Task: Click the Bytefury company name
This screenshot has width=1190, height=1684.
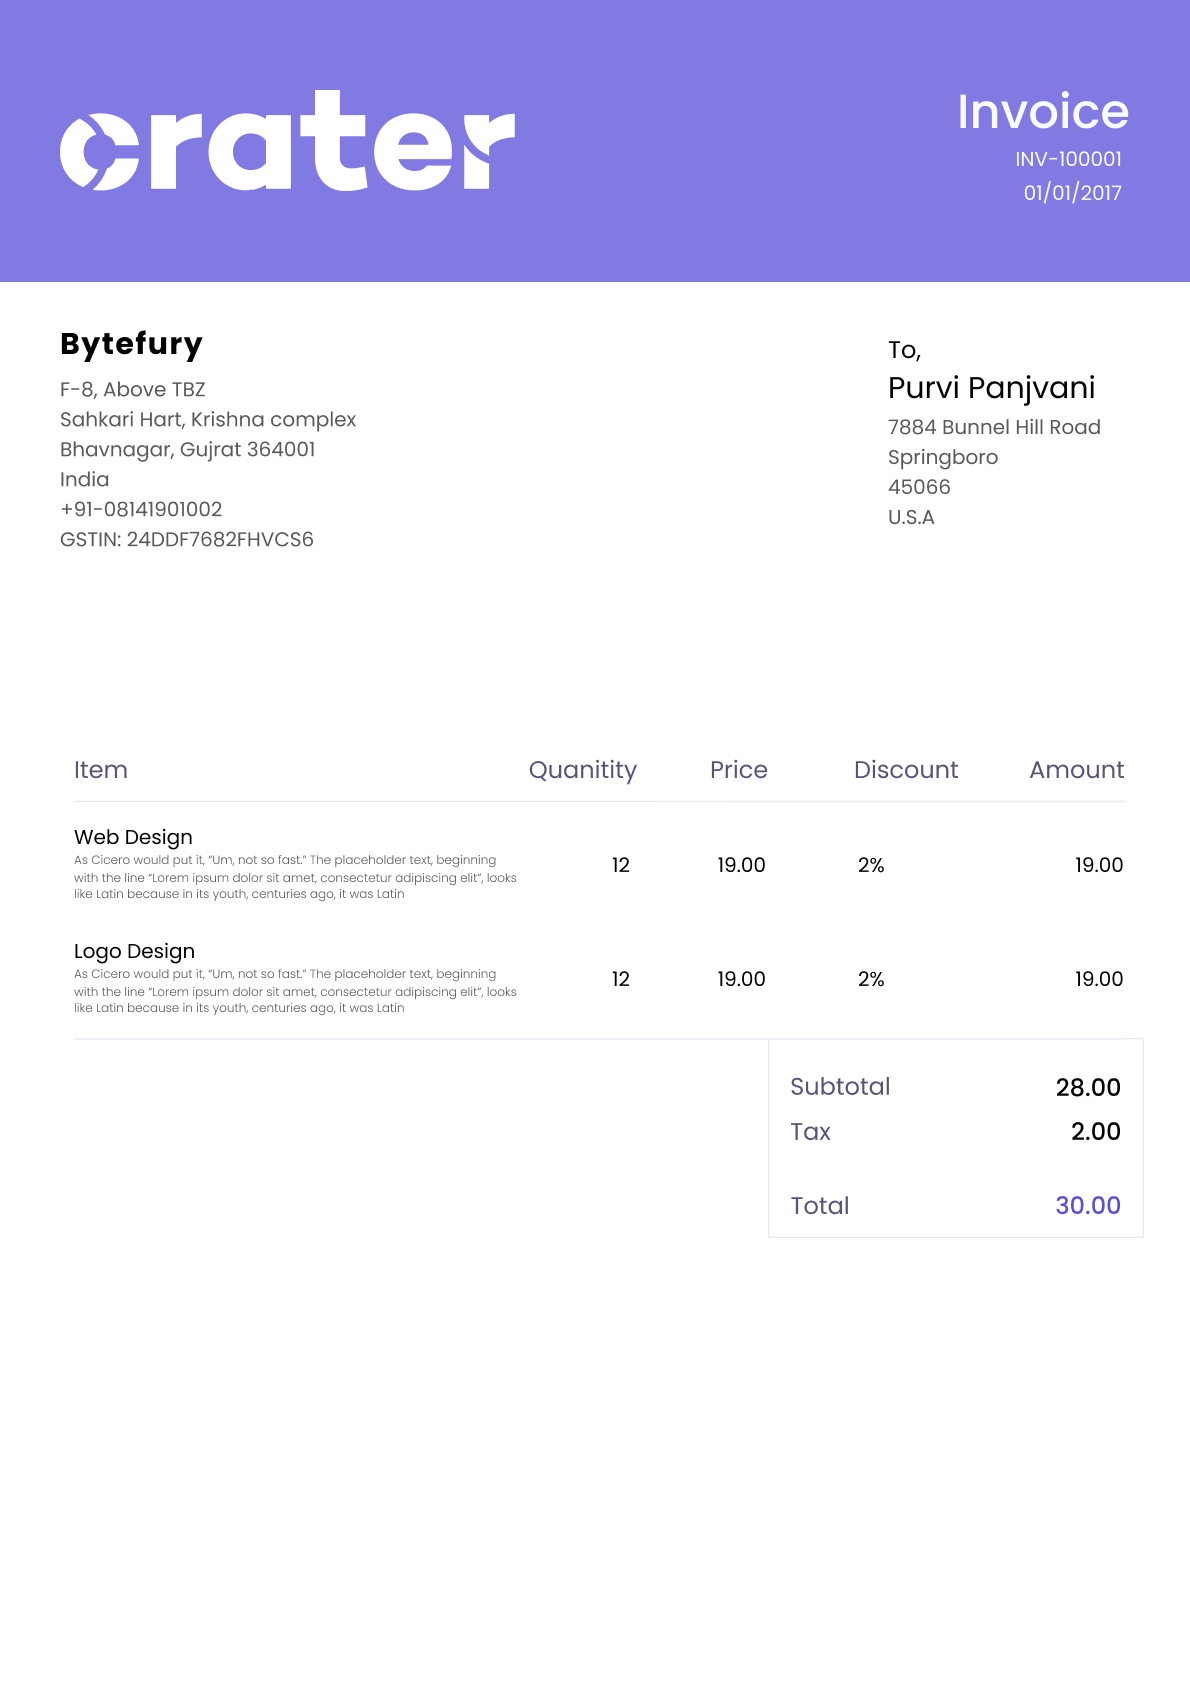Action: point(131,344)
